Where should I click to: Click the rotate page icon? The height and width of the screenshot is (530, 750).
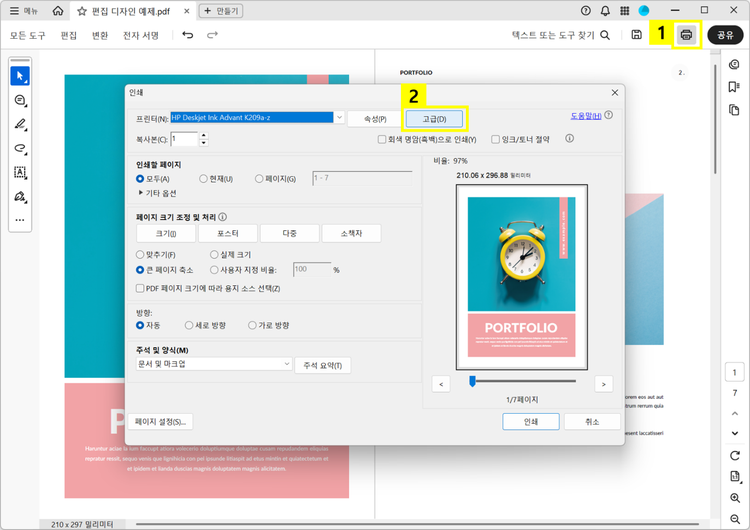(x=735, y=455)
